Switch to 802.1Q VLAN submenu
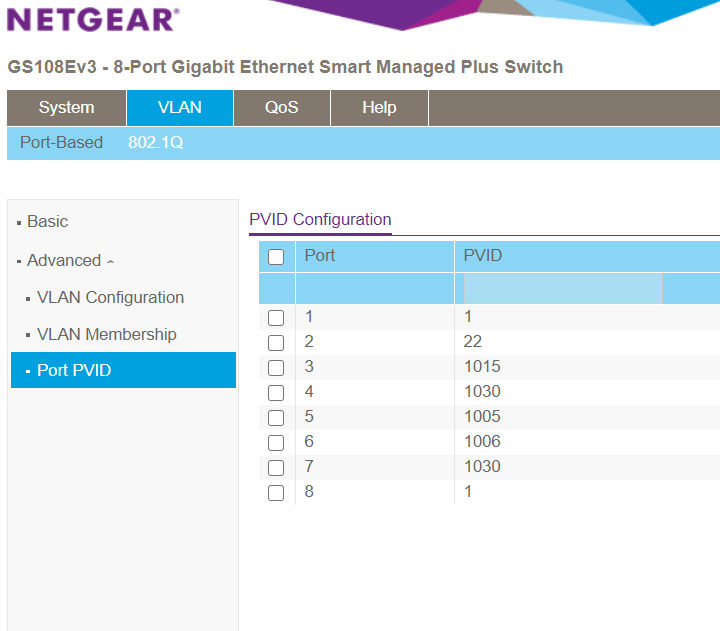720x631 pixels. pos(155,142)
